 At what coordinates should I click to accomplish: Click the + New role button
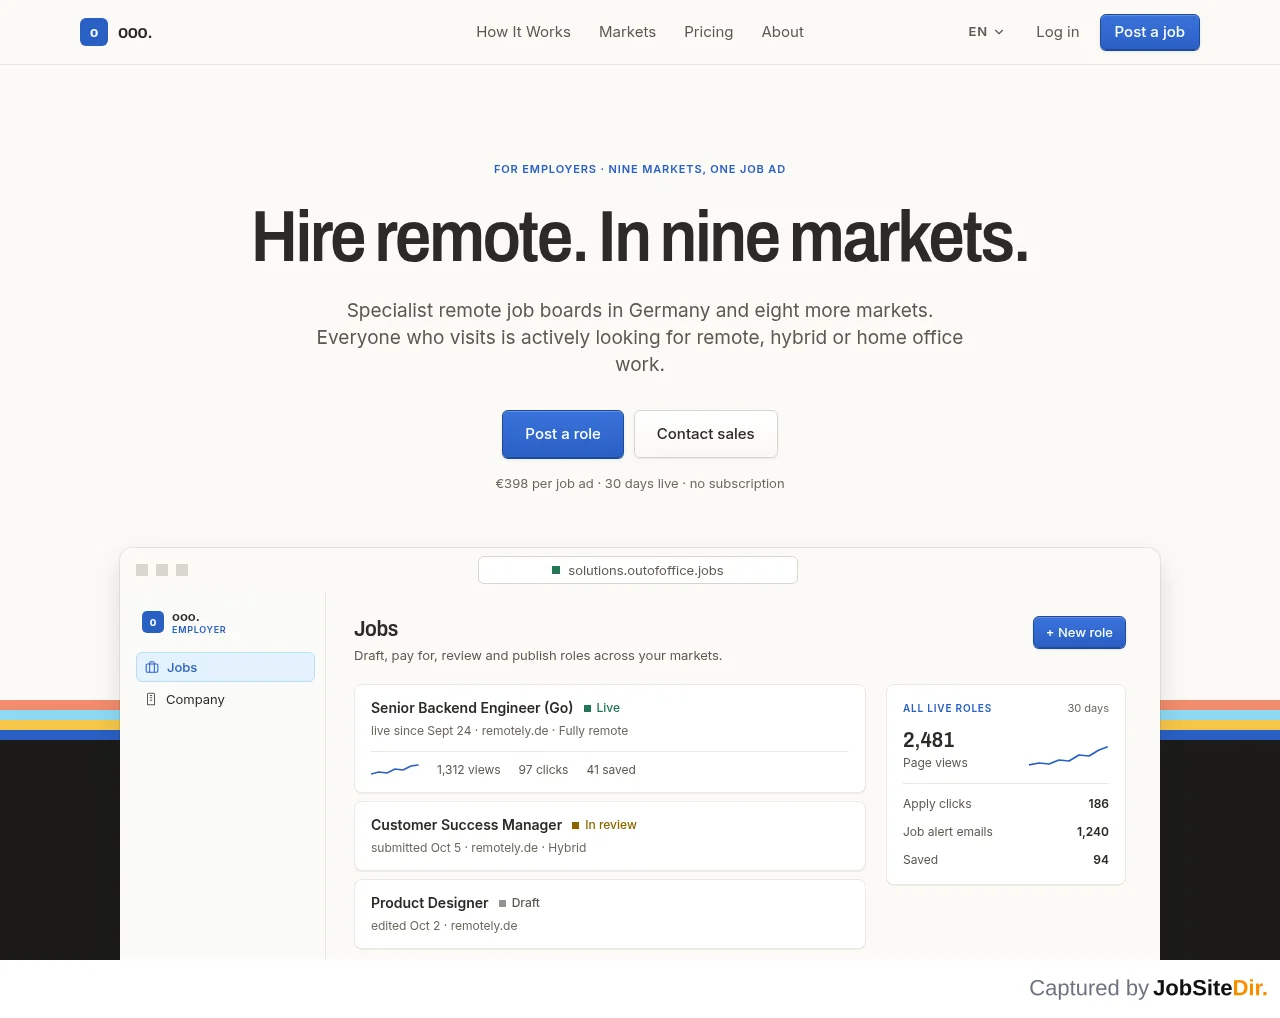click(x=1079, y=632)
